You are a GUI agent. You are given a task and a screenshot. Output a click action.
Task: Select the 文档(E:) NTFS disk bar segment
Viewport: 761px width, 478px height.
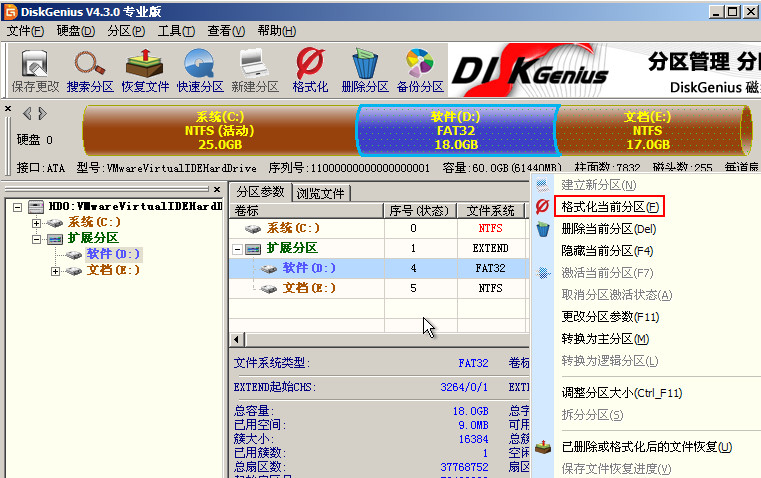pos(650,131)
